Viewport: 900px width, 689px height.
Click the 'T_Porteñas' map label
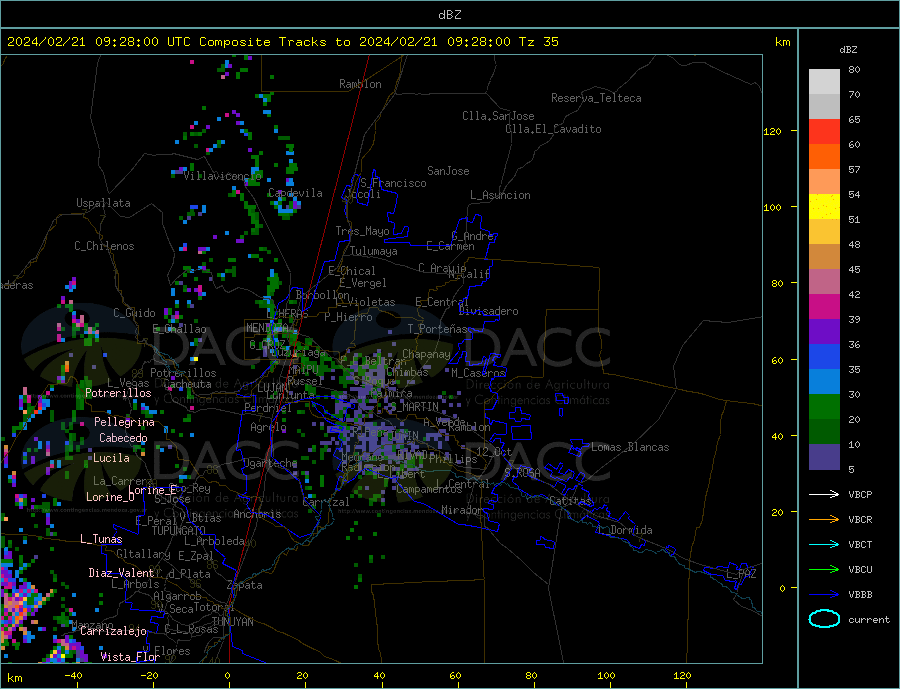click(x=438, y=329)
